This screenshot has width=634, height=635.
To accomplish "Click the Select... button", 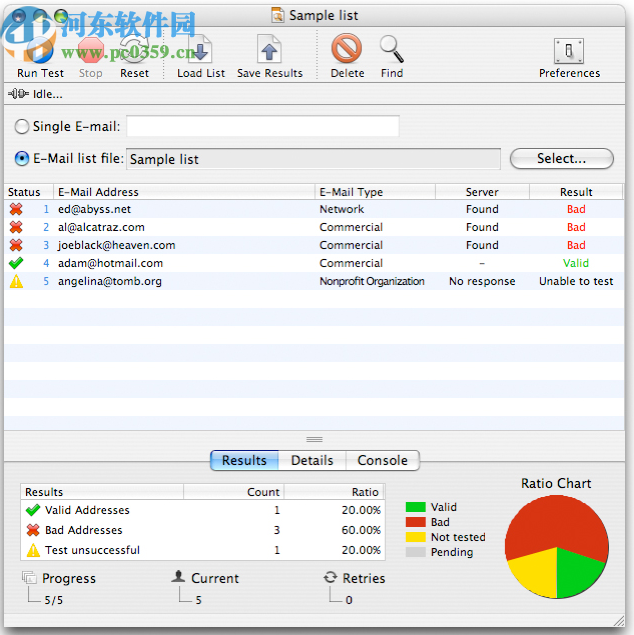I will pyautogui.click(x=562, y=158).
